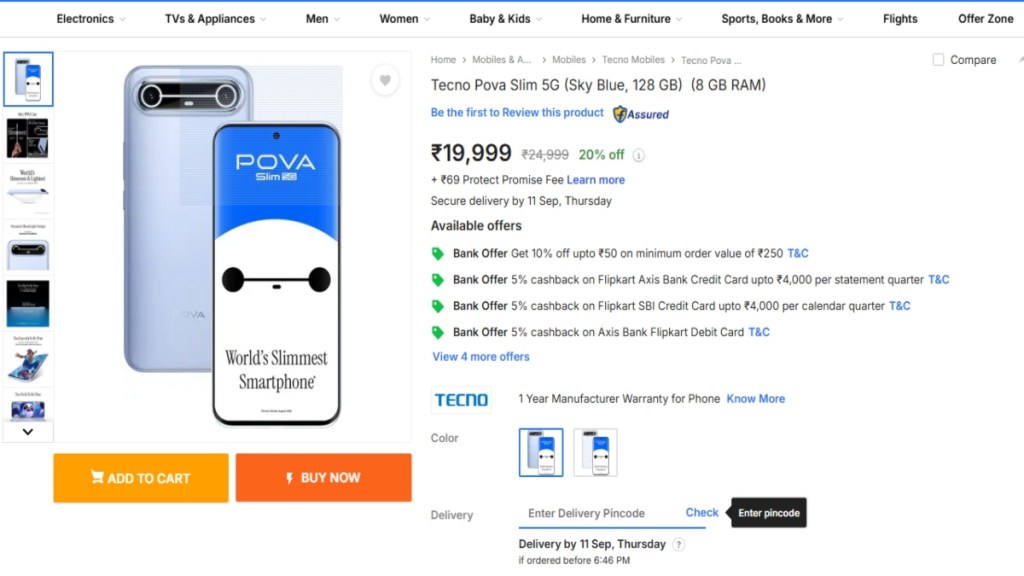Click the delivery date help question mark

[679, 544]
